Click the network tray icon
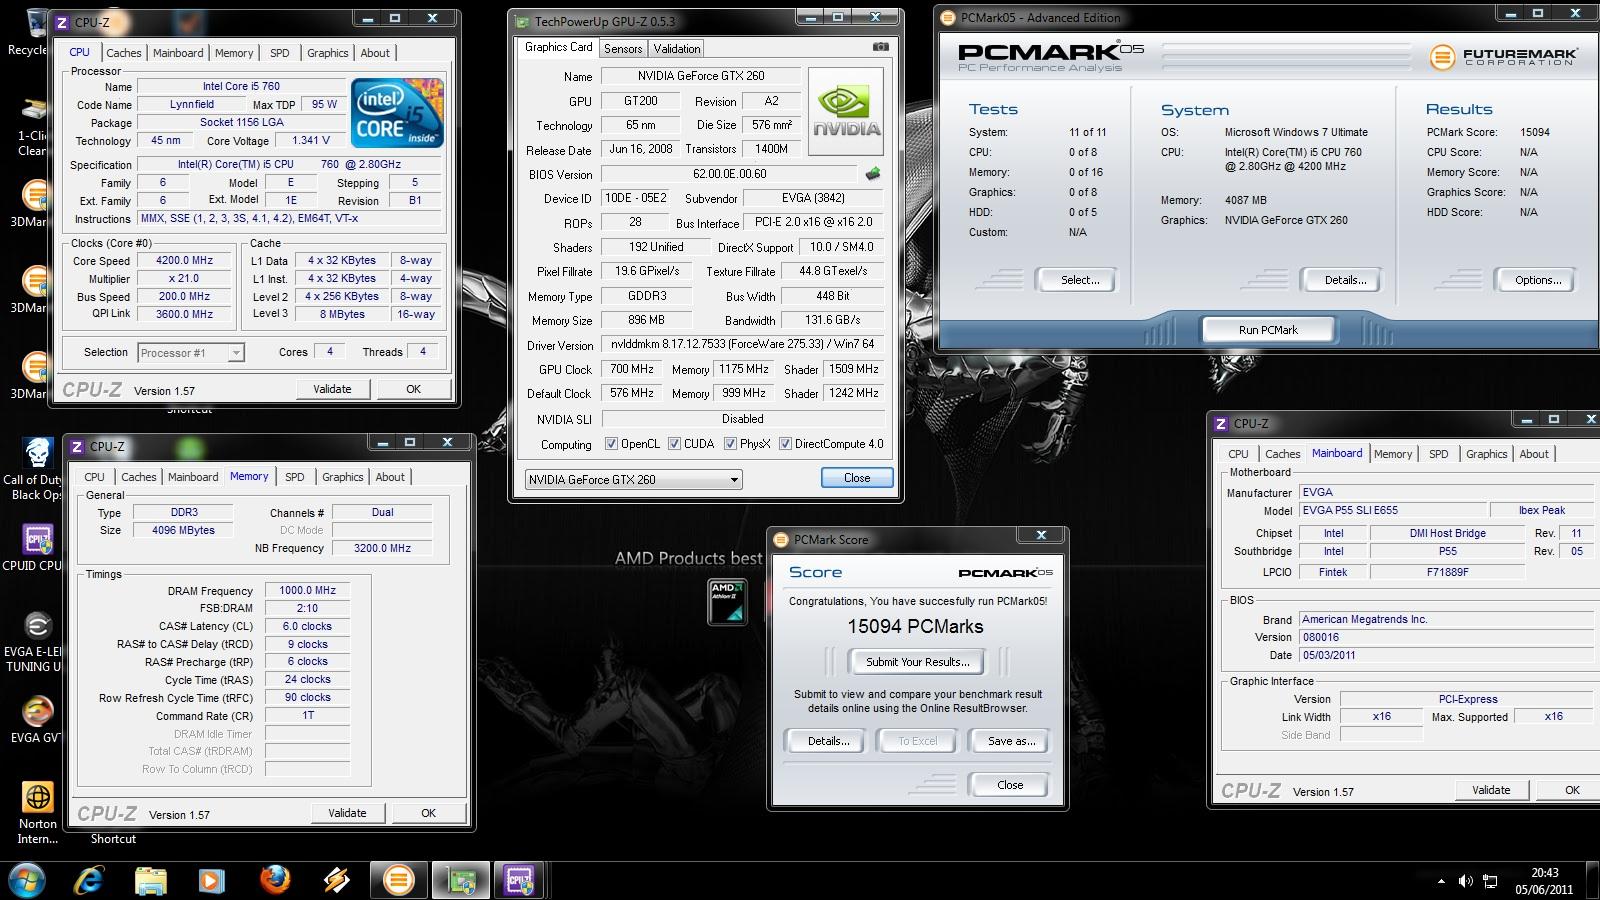This screenshot has height=900, width=1600. tap(1490, 881)
